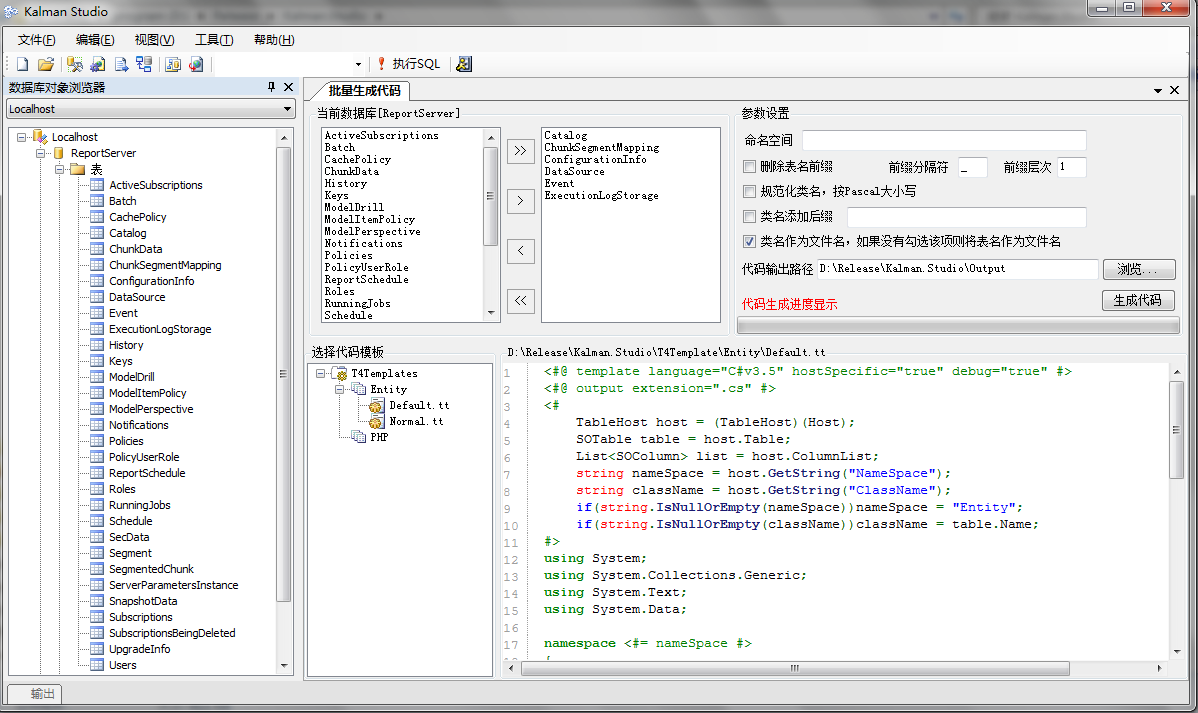Screen dimensions: 1198x713
Task: Click the document with gear toolbar icon
Action: [x=98, y=64]
